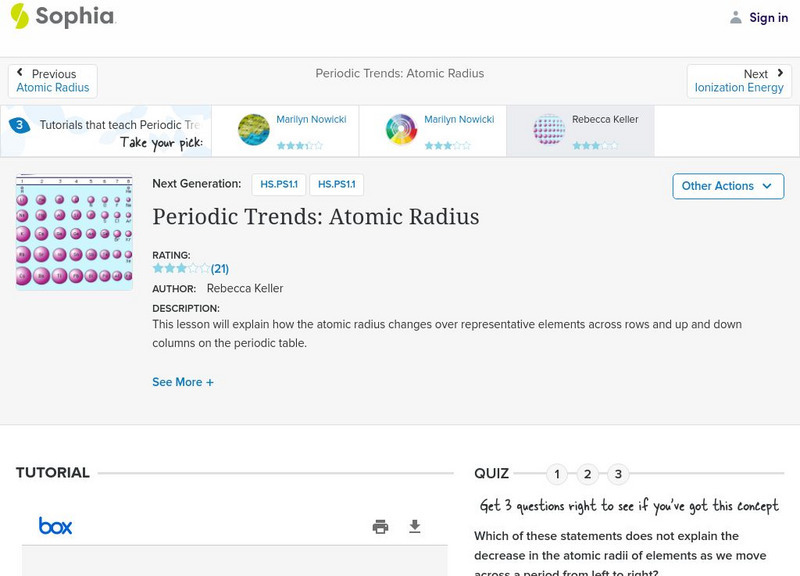Viewport: 800px width, 576px height.
Task: Switch to quiz question 2
Action: tap(588, 474)
